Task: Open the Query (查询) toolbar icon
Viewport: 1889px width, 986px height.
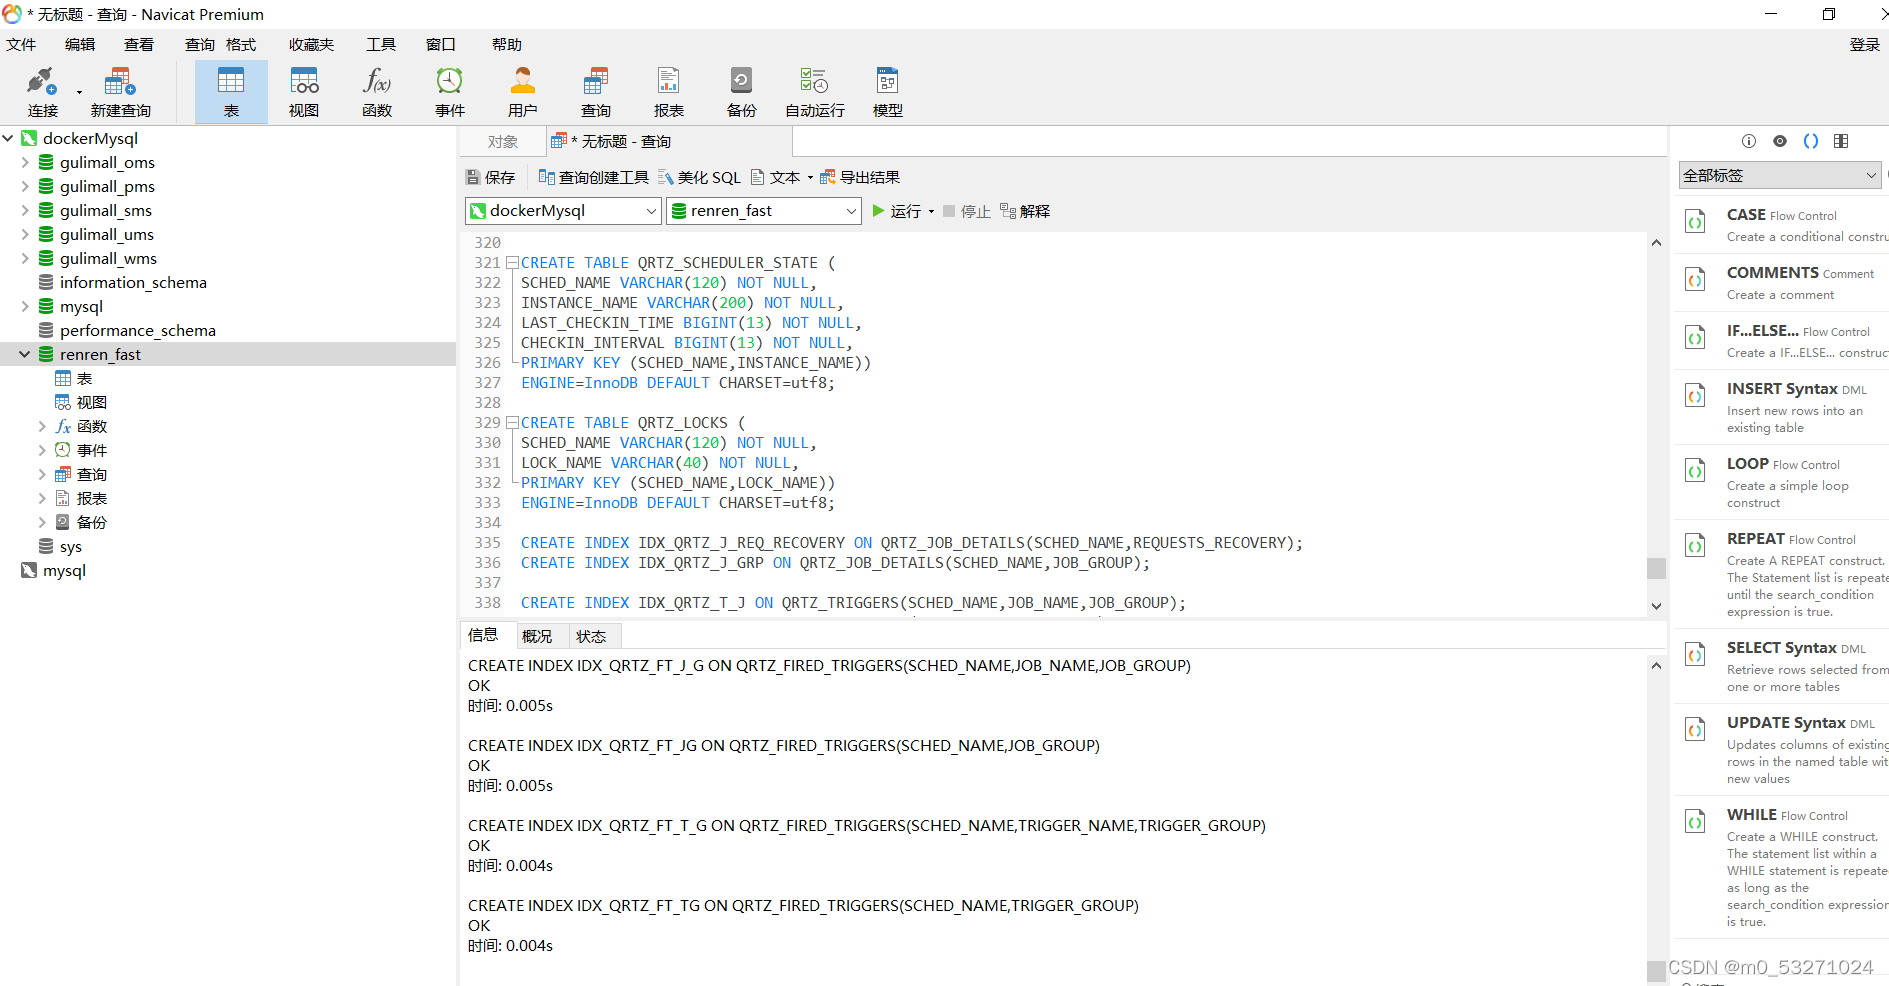Action: coord(596,92)
